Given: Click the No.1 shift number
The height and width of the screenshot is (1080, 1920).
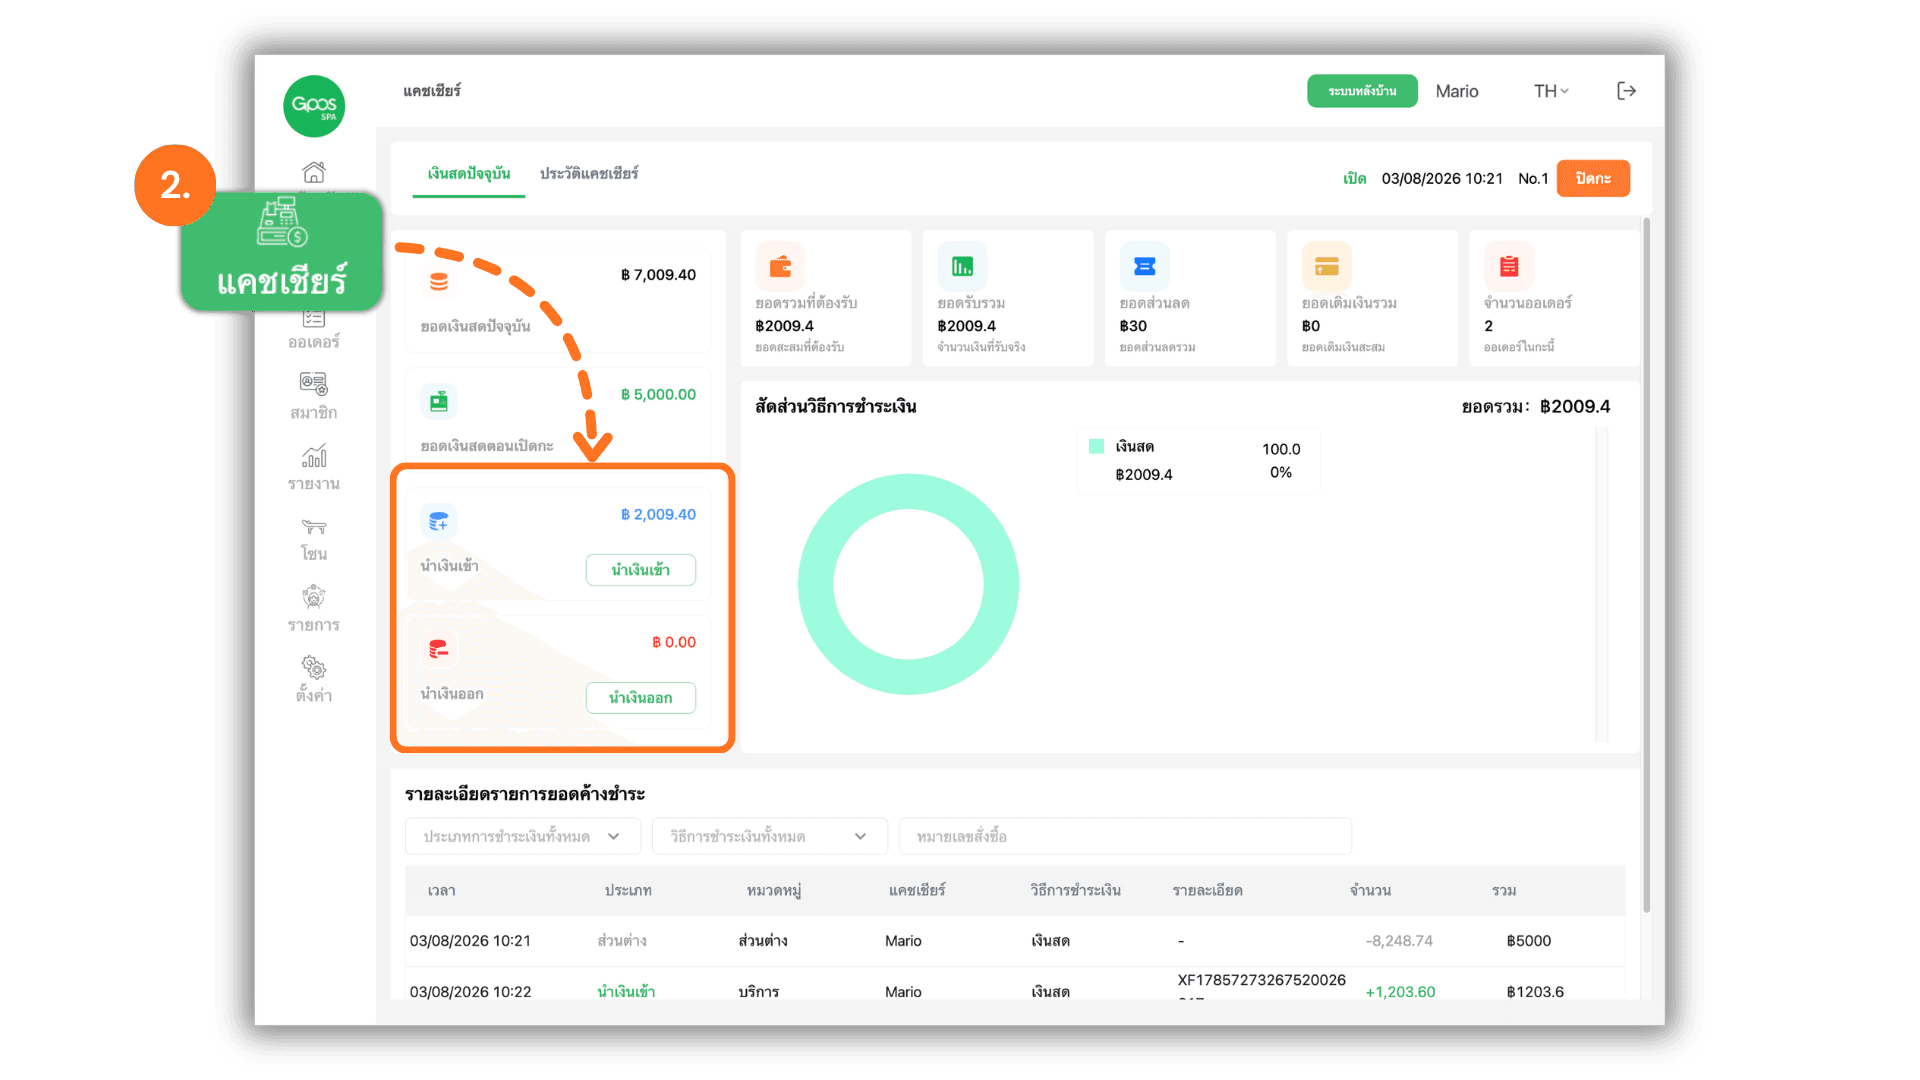Looking at the screenshot, I should pyautogui.click(x=1533, y=179).
